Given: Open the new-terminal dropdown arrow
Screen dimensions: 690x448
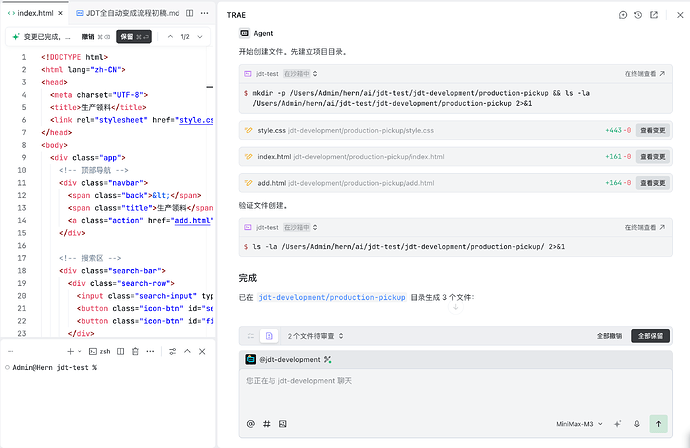Looking at the screenshot, I should (80, 351).
